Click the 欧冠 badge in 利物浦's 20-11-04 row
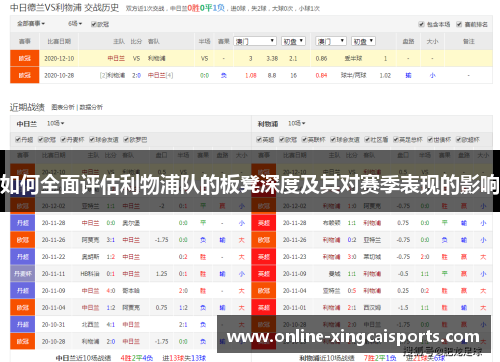 264,291
